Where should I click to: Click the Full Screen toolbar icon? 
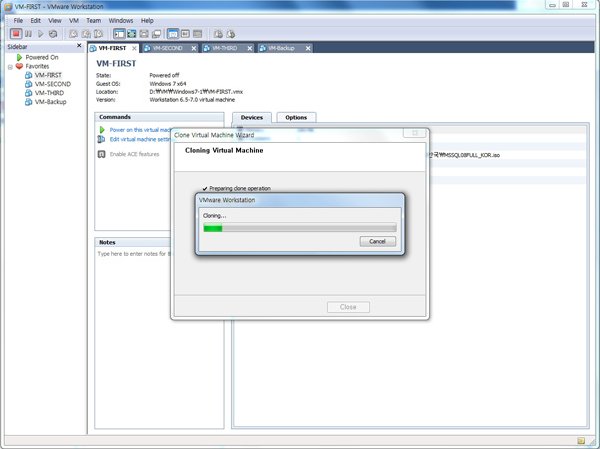point(132,34)
